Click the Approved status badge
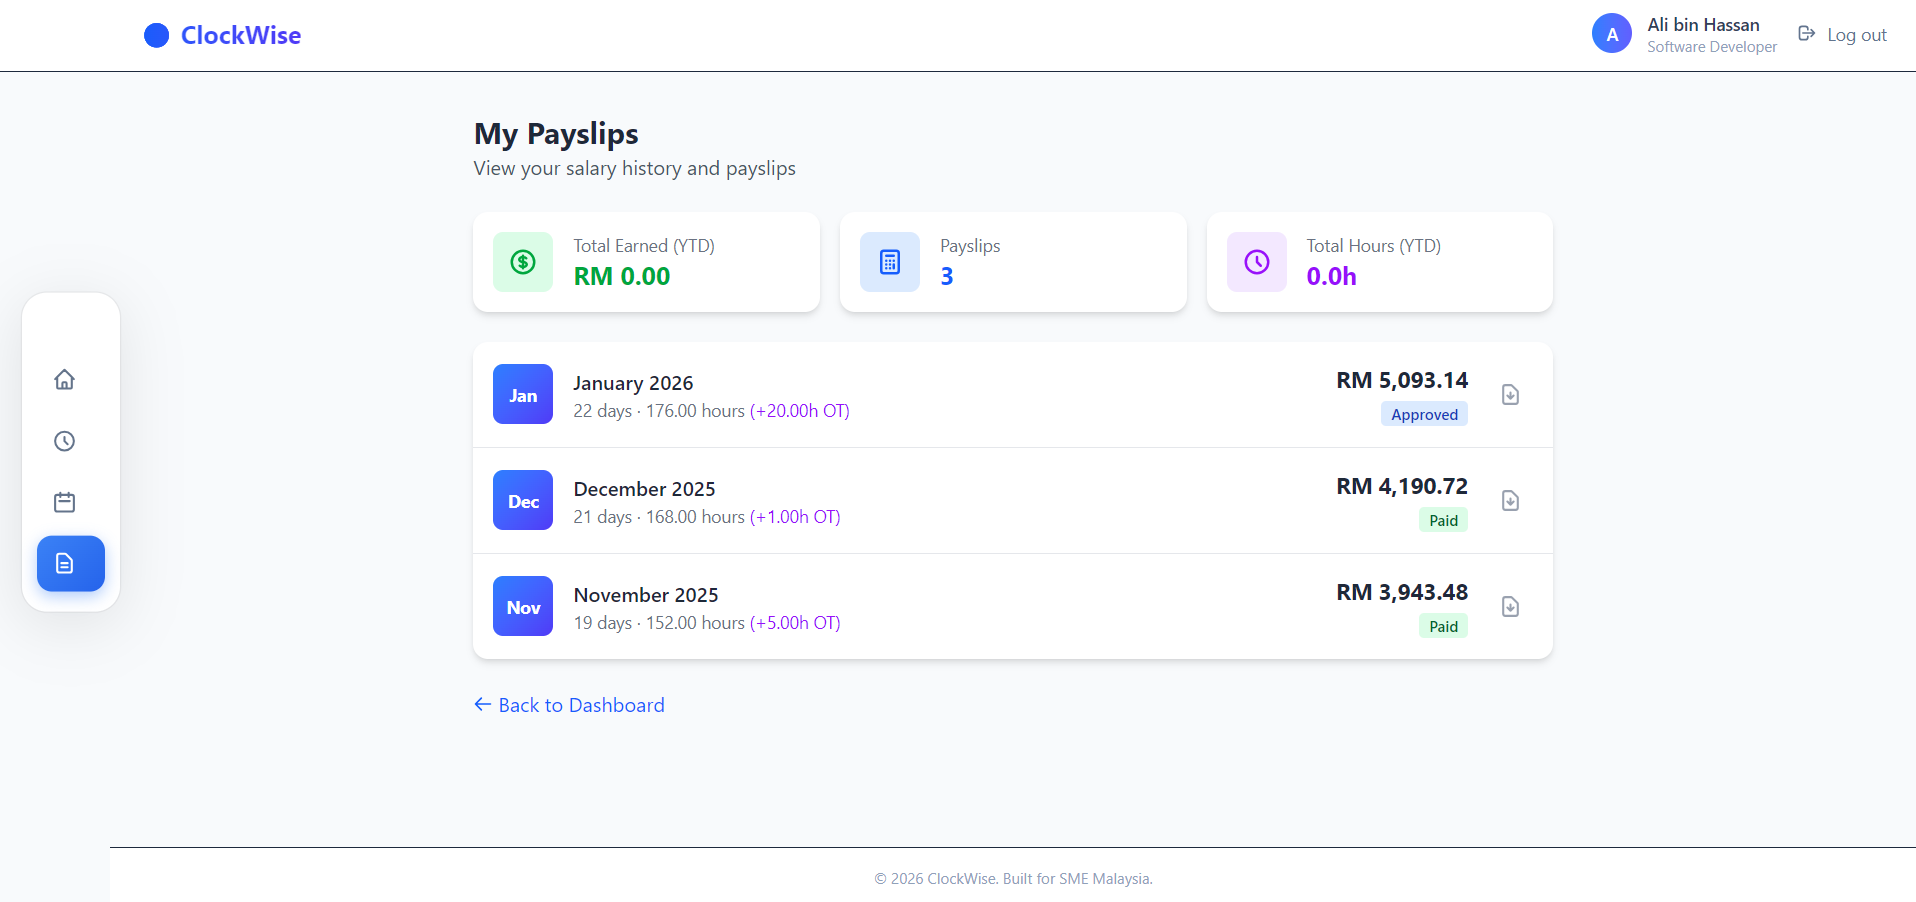The width and height of the screenshot is (1916, 902). coord(1424,415)
